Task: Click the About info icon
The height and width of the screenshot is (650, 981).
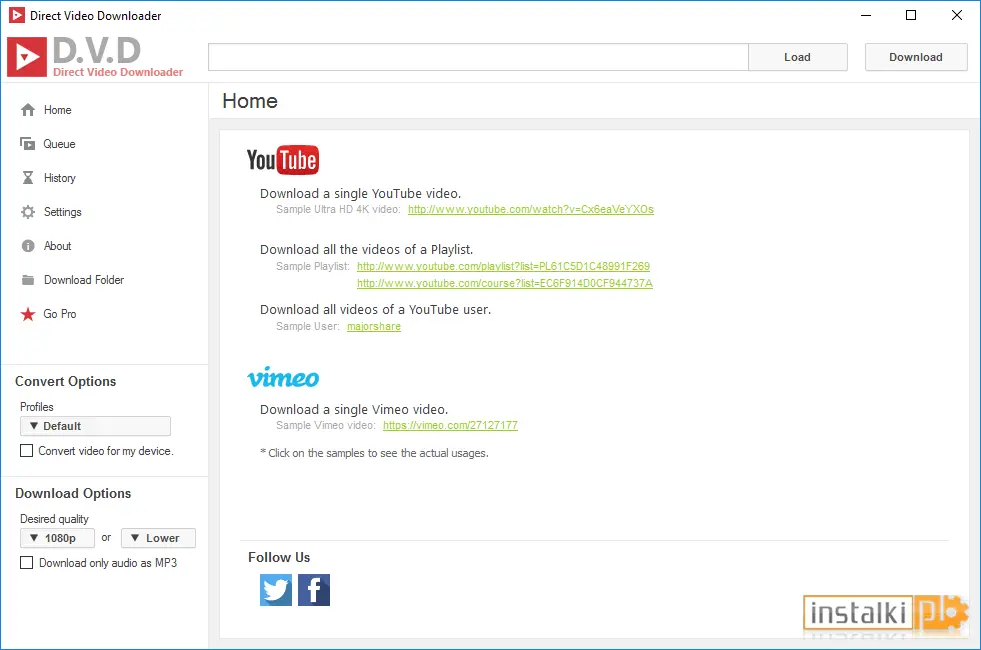Action: tap(28, 246)
